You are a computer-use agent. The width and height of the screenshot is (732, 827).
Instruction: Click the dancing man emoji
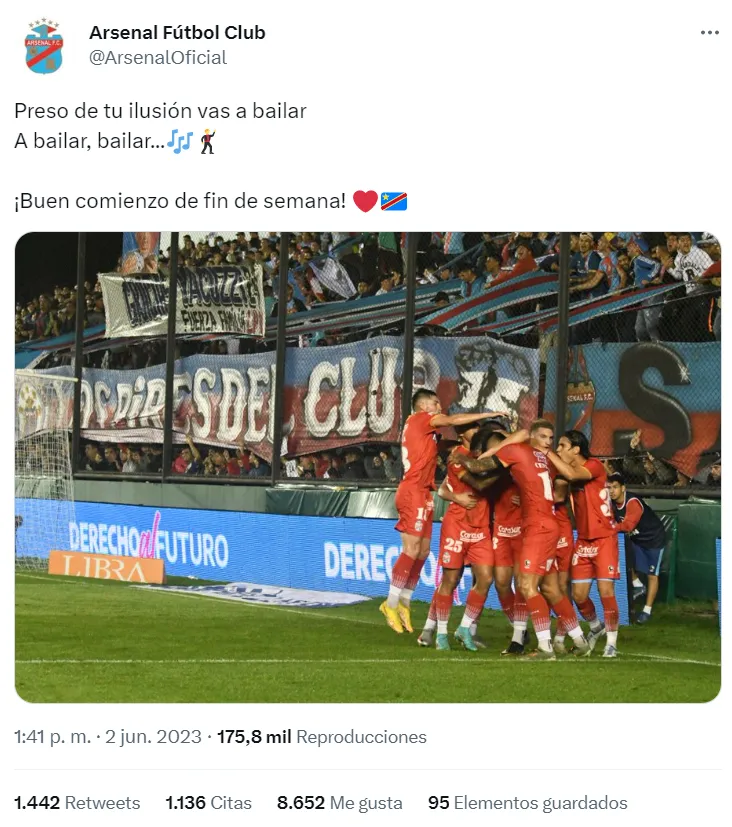[x=208, y=141]
